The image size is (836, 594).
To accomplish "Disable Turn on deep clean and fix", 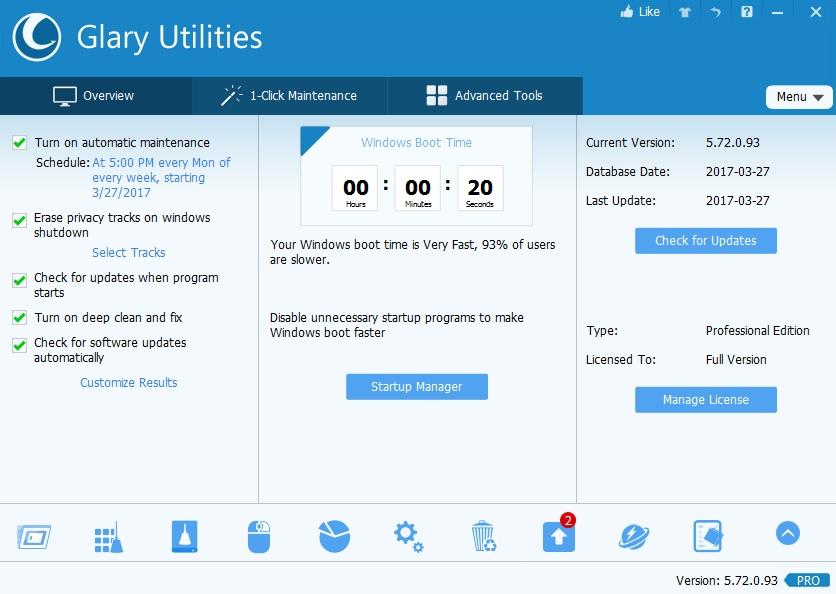I will [20, 317].
